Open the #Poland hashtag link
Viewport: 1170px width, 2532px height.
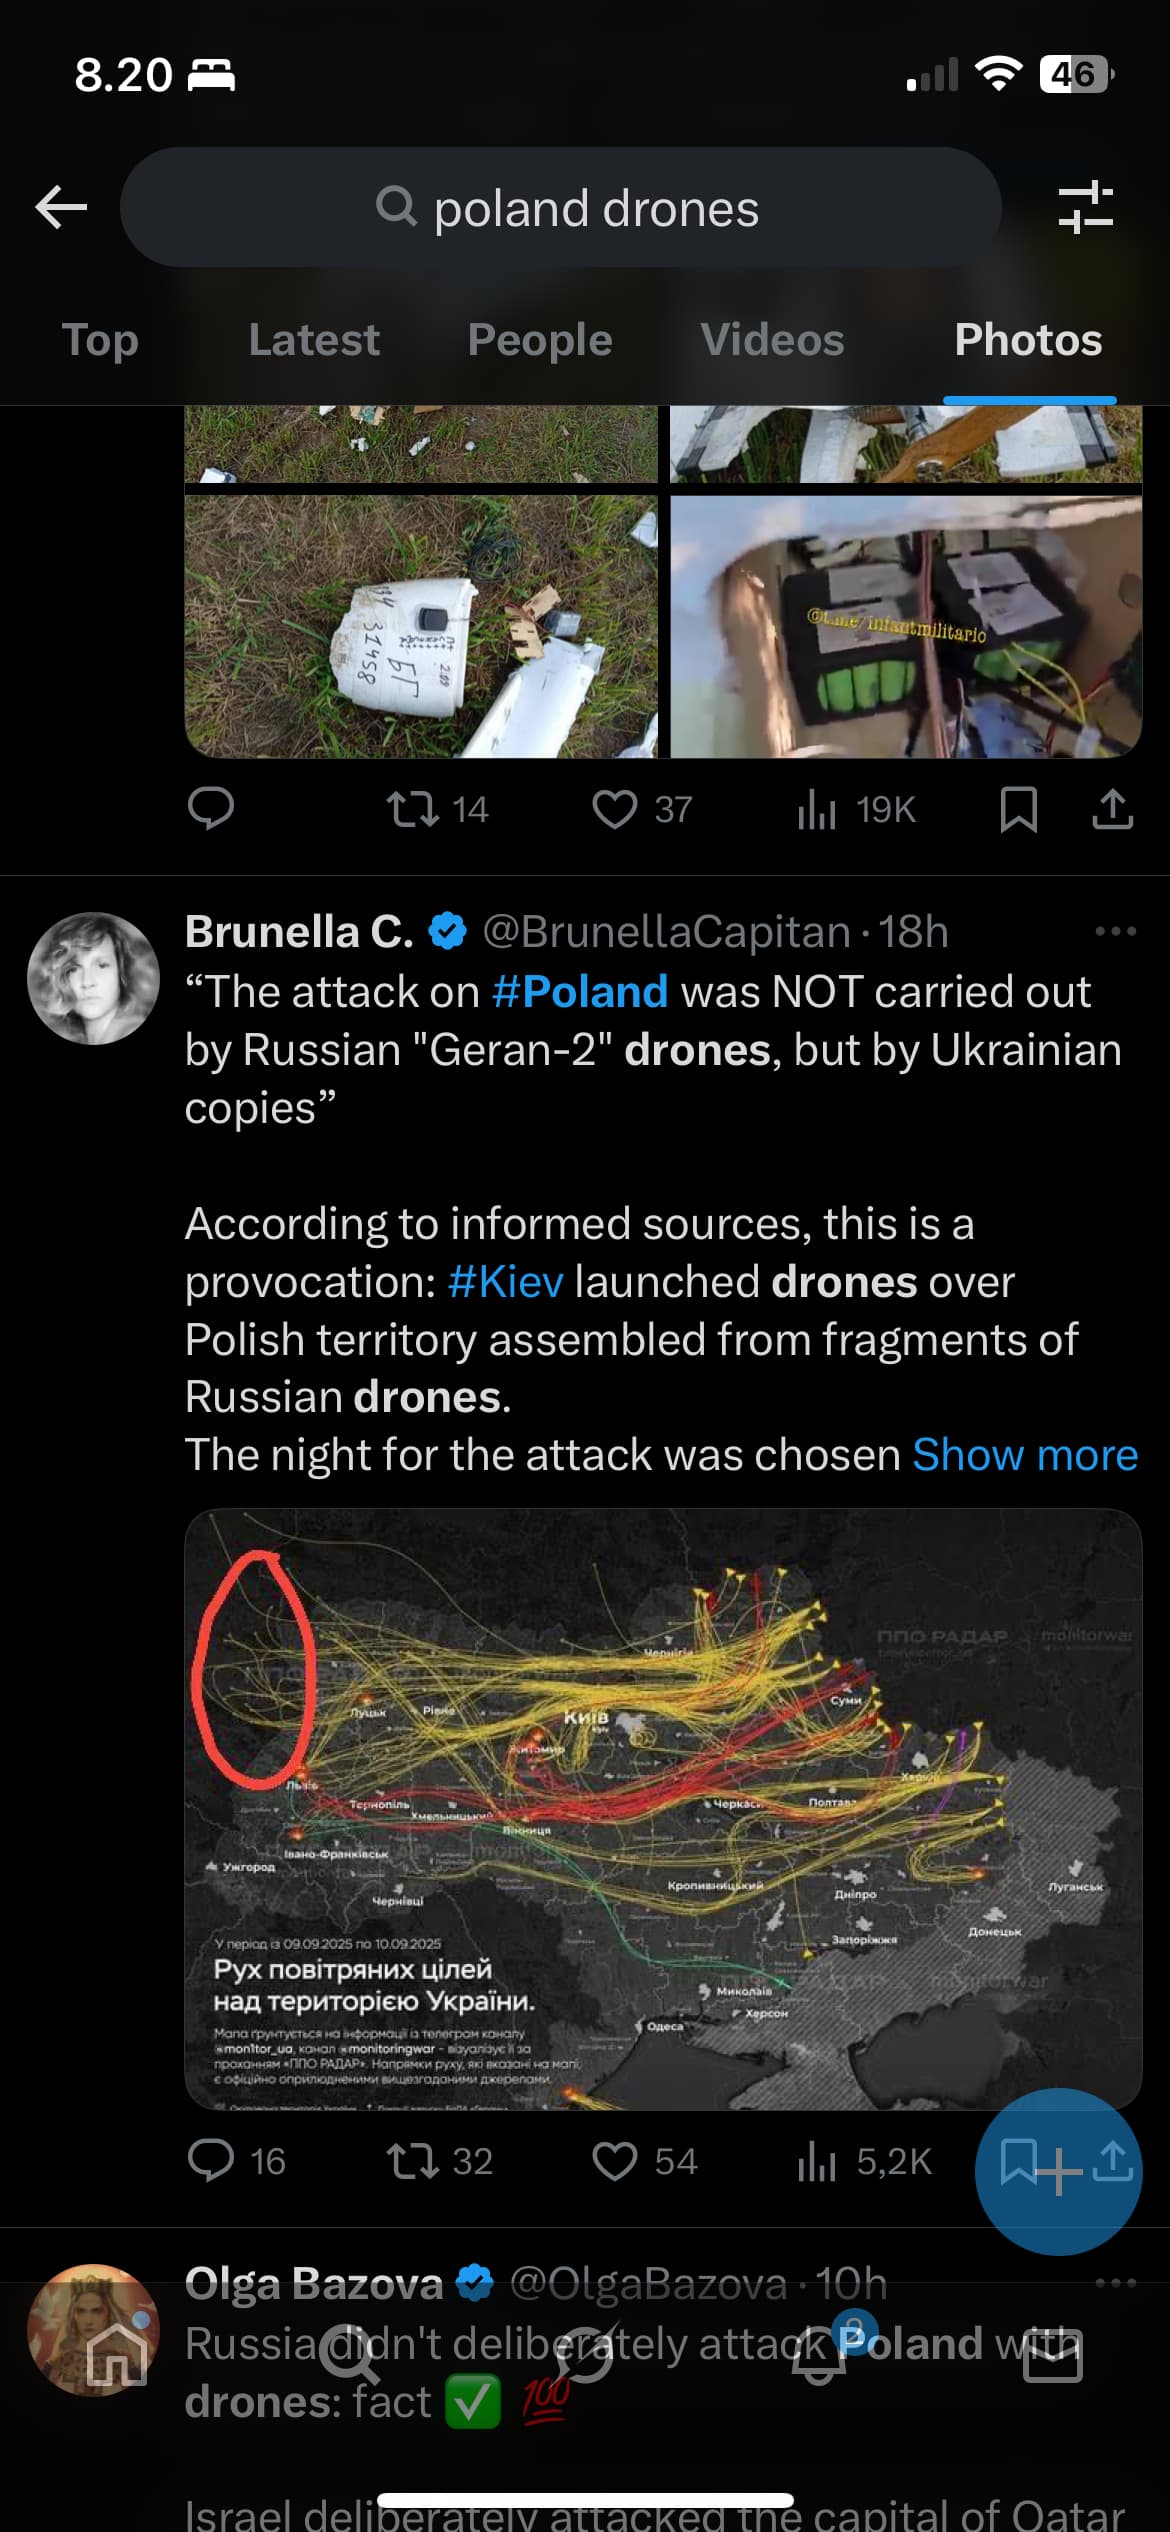[x=580, y=992]
